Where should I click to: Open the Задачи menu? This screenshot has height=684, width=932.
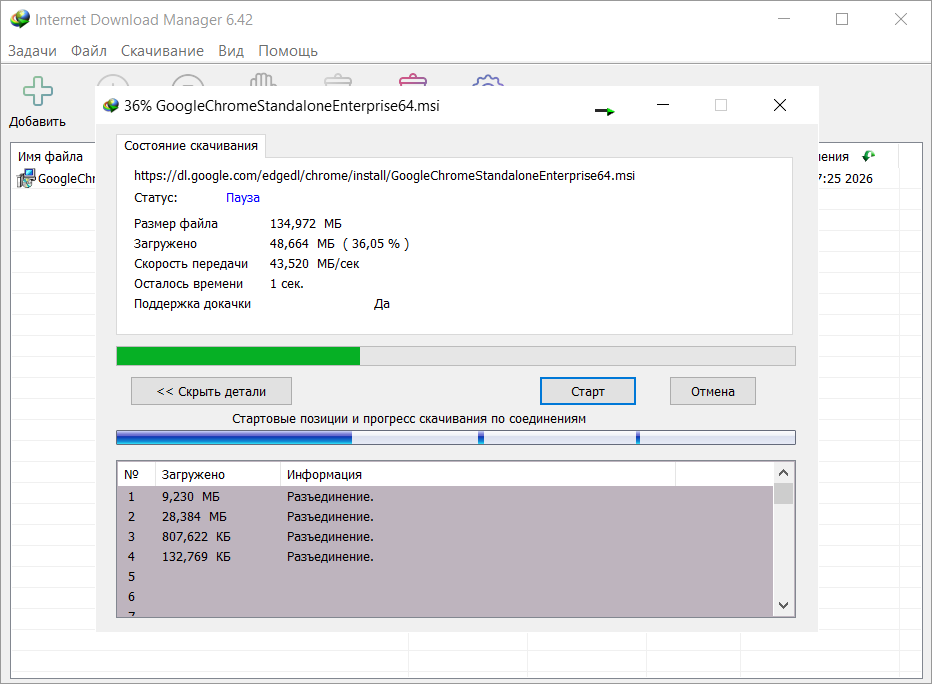[x=32, y=51]
